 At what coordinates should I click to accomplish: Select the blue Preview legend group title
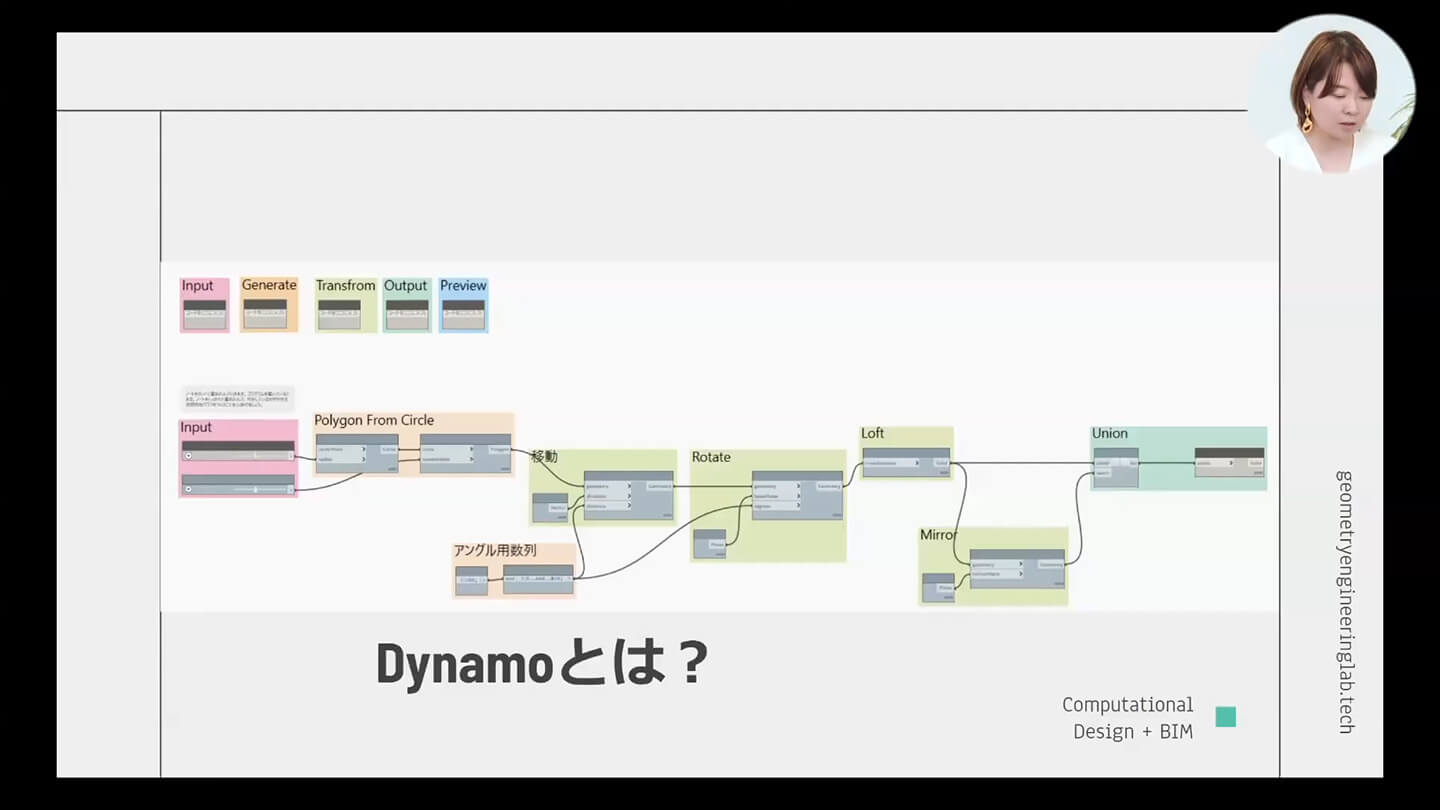coord(463,286)
